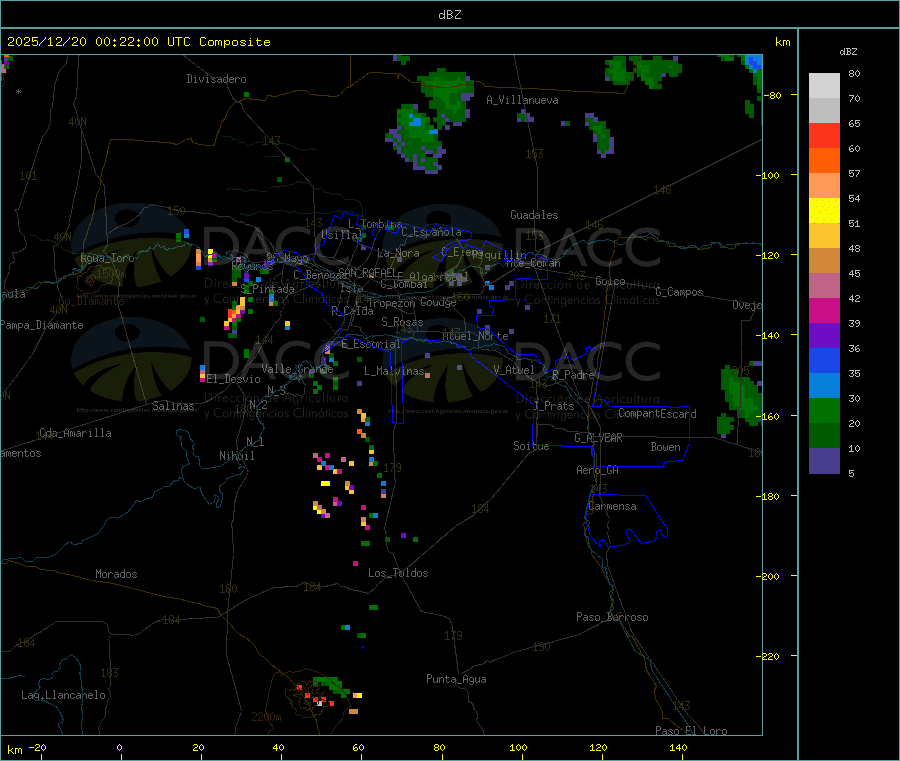
Task: Click the Pampa_Diamante map label
Action: click(42, 325)
